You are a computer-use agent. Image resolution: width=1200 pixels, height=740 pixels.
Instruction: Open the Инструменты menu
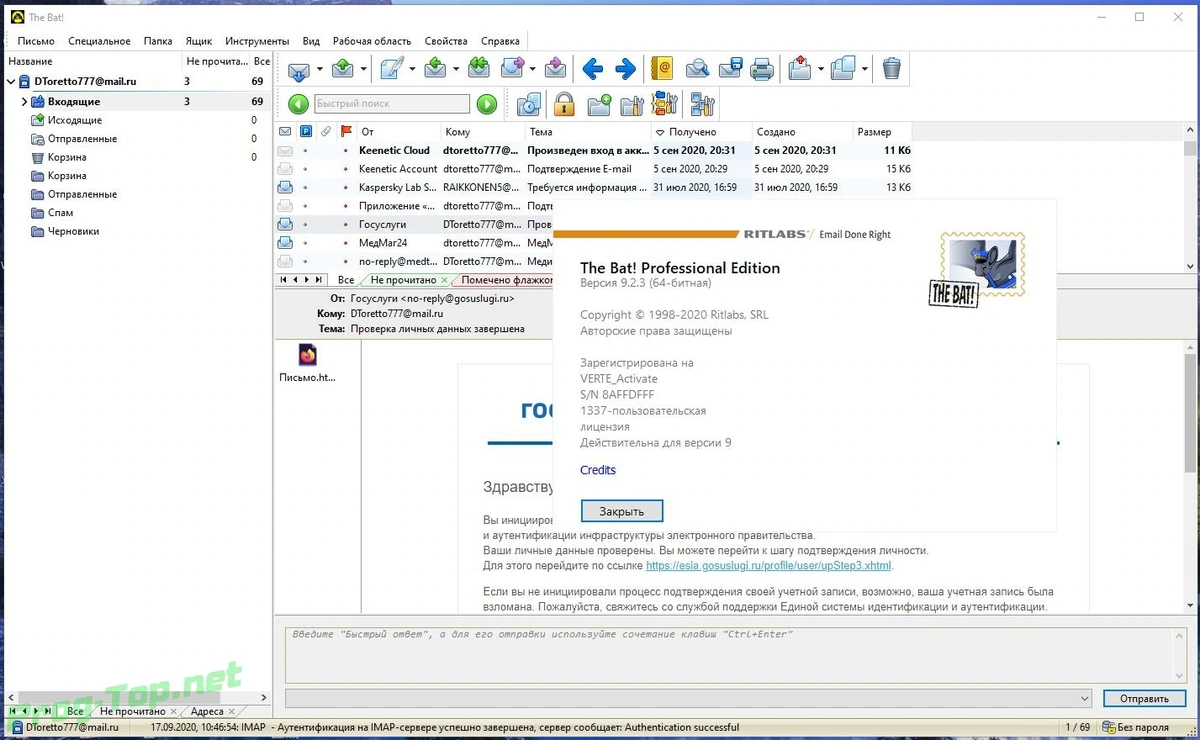pos(257,41)
